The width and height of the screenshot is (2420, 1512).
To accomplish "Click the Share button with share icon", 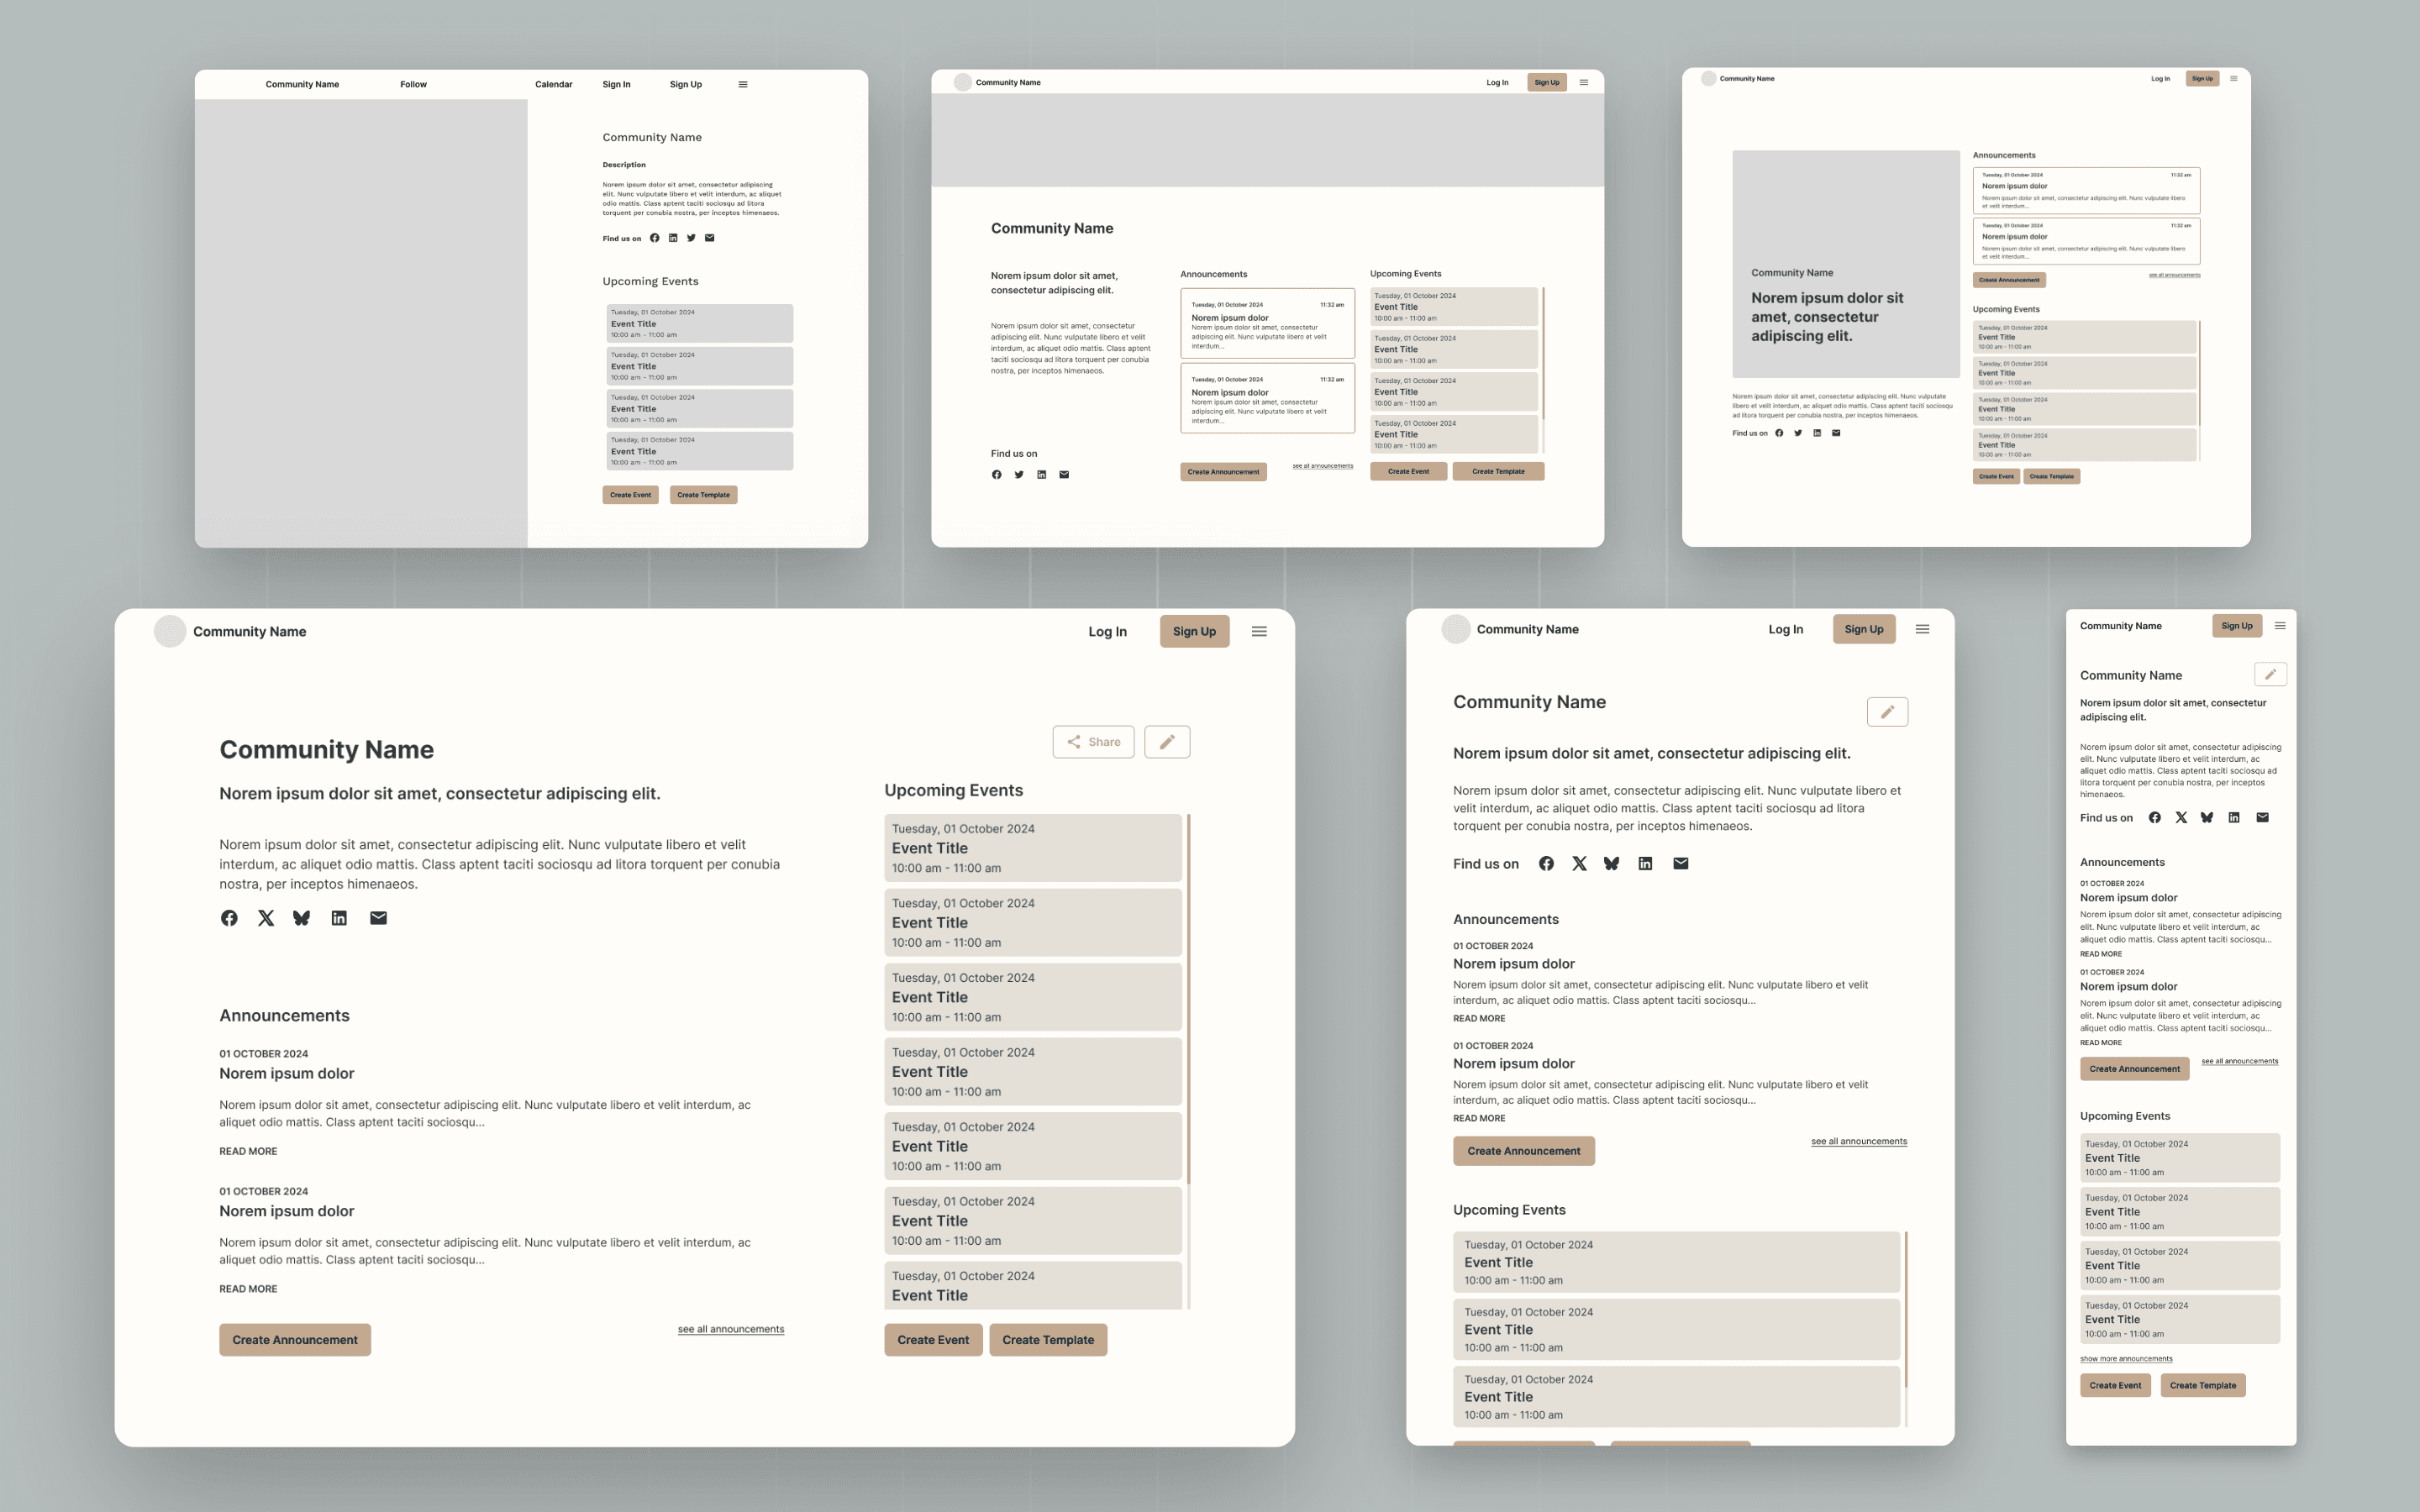I will 1093,742.
